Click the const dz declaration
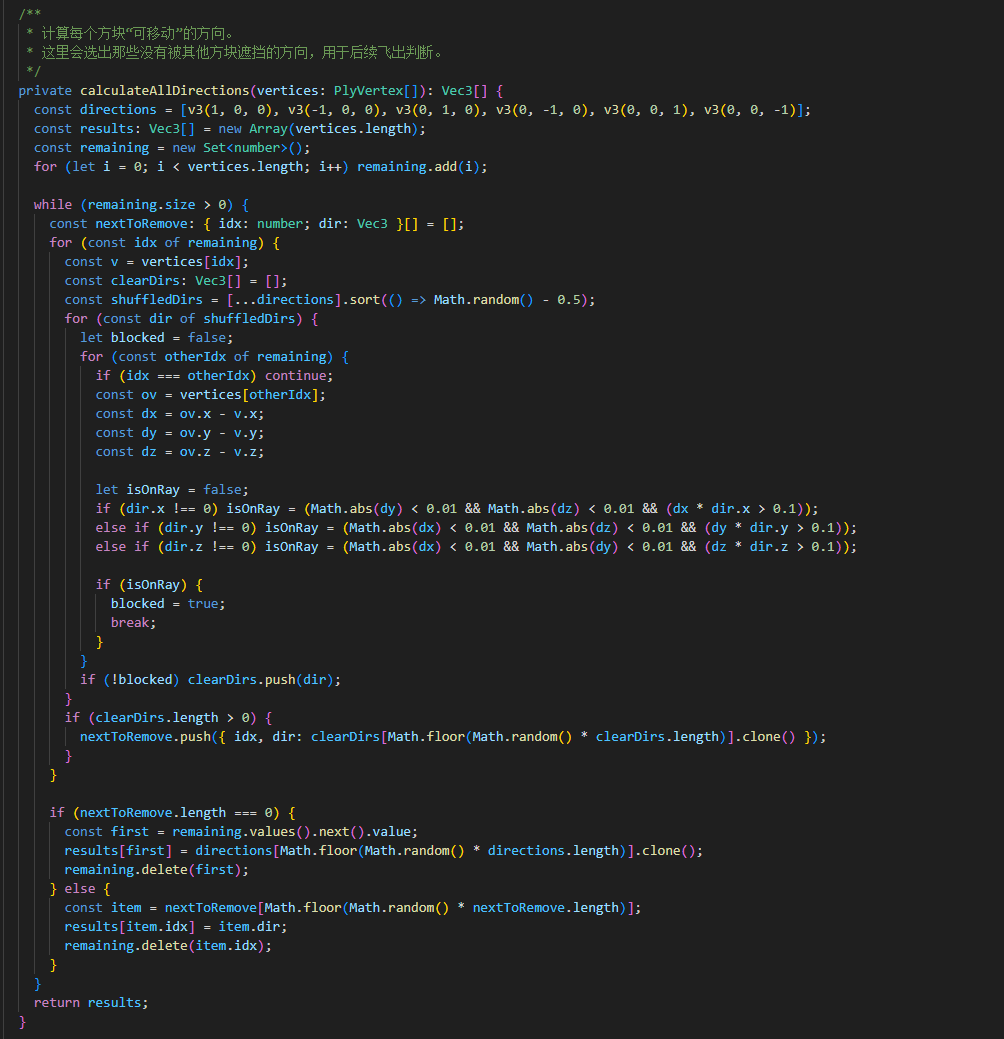The image size is (1004, 1039). (180, 452)
